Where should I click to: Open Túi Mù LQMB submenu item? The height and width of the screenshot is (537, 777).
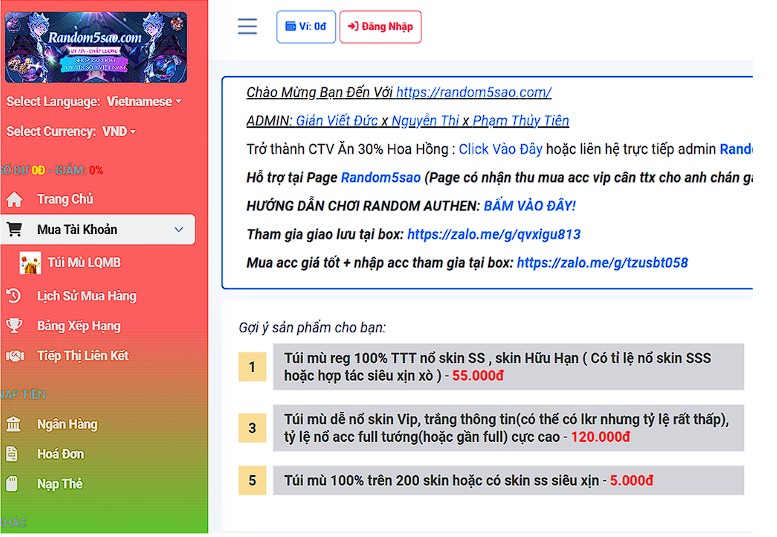coord(84,263)
